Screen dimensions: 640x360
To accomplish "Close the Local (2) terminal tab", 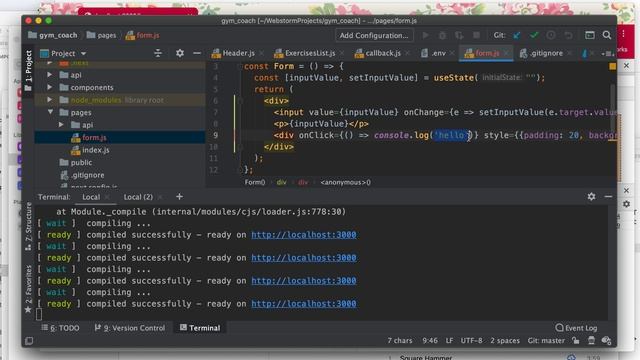I will coord(160,197).
